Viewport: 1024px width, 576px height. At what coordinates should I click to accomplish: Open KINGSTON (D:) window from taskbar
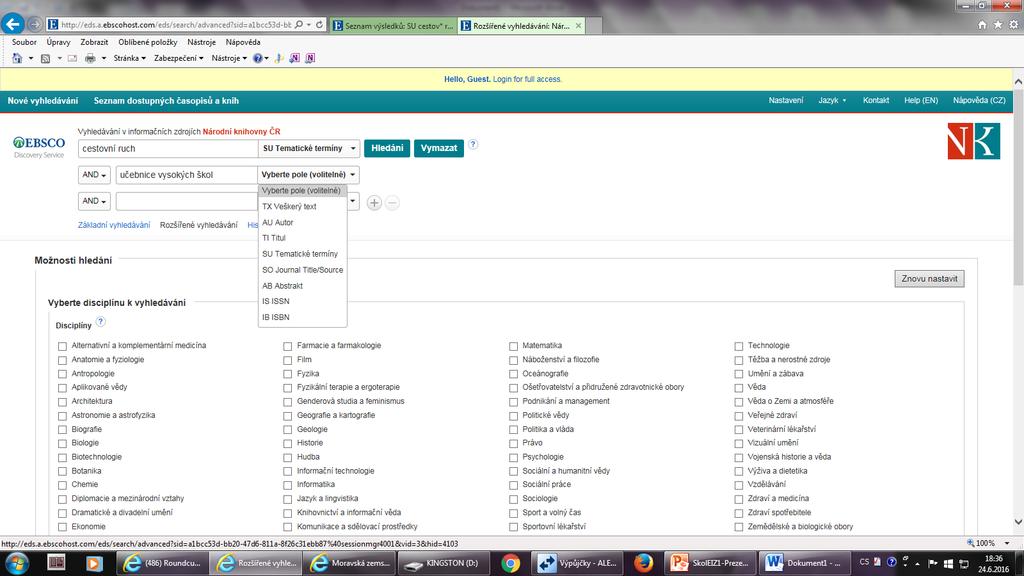click(443, 563)
